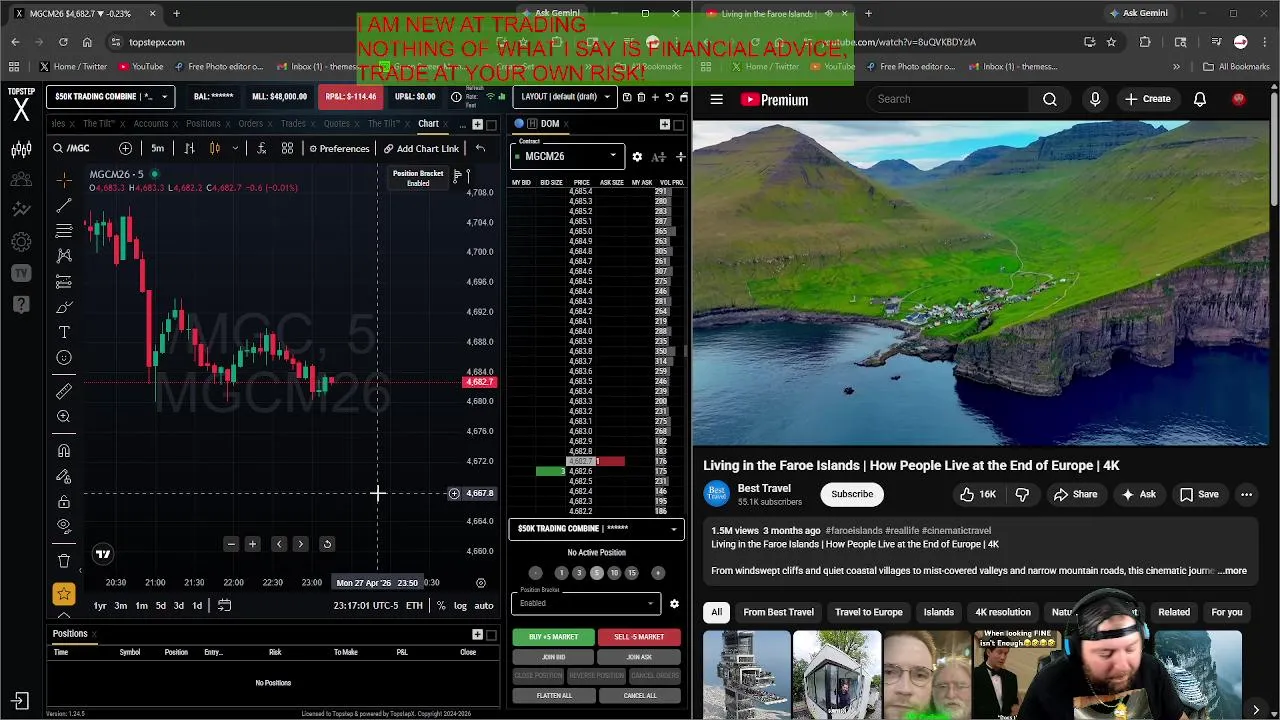Viewport: 1280px width, 720px height.
Task: Switch to Accounts tab
Action: [x=151, y=124]
